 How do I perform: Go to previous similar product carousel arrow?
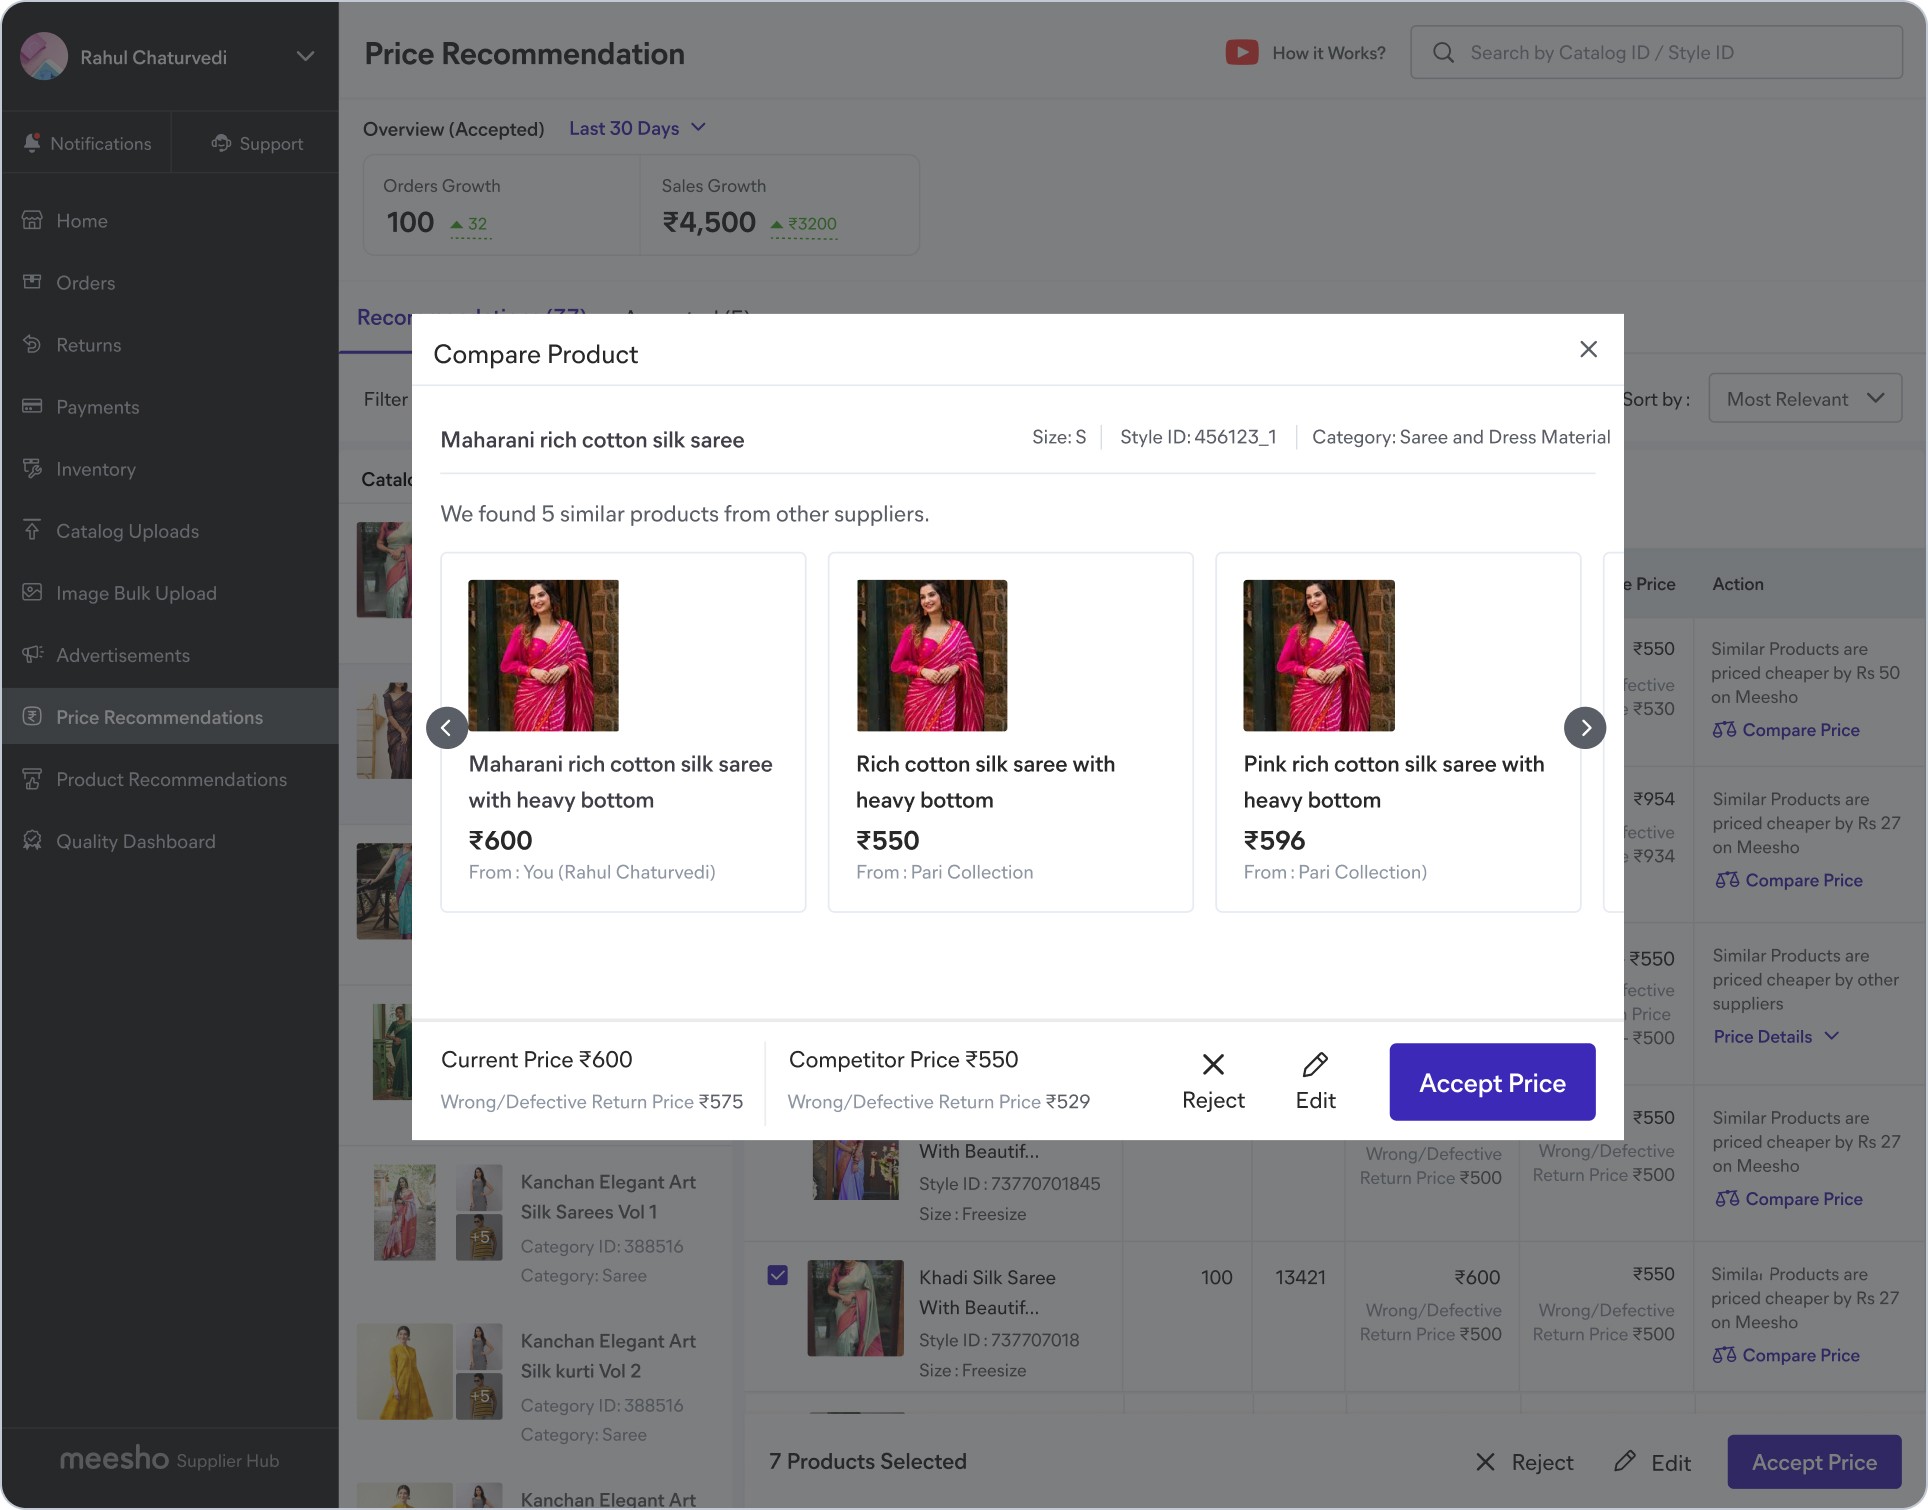pyautogui.click(x=447, y=728)
